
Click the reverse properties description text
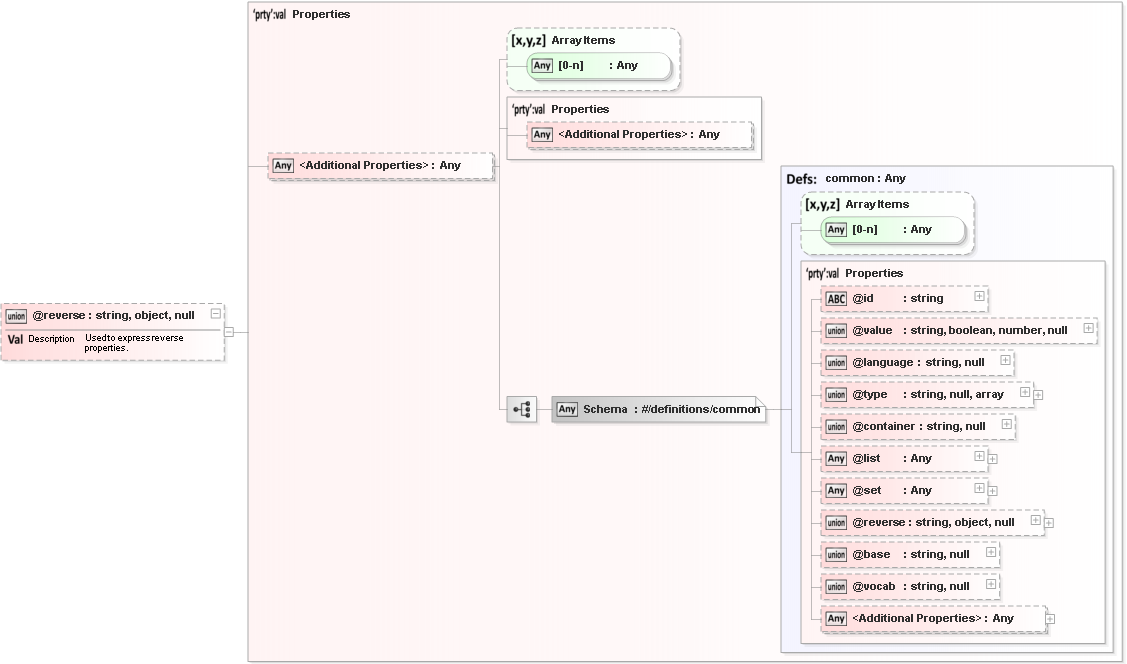pyautogui.click(x=133, y=344)
